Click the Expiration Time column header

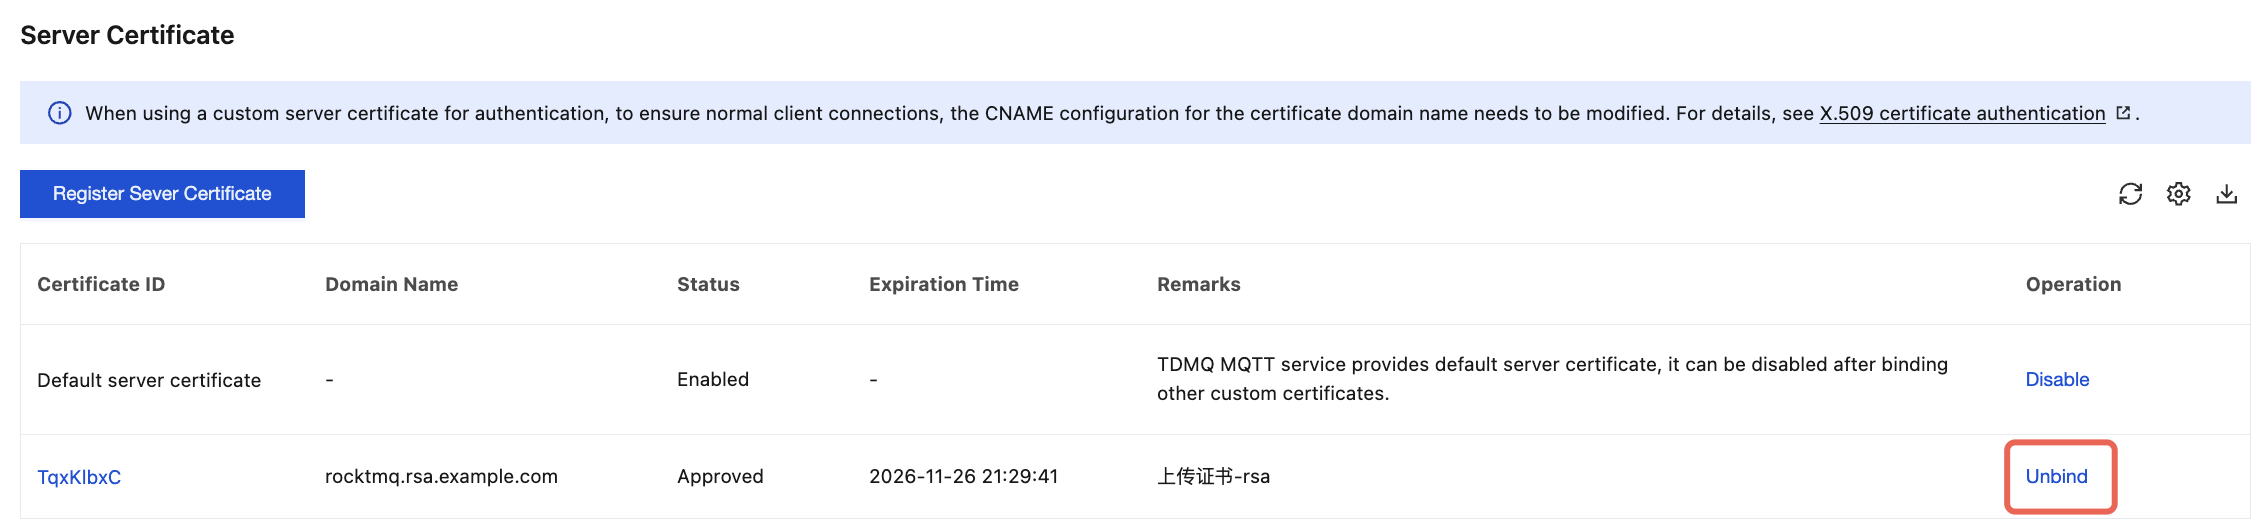943,284
